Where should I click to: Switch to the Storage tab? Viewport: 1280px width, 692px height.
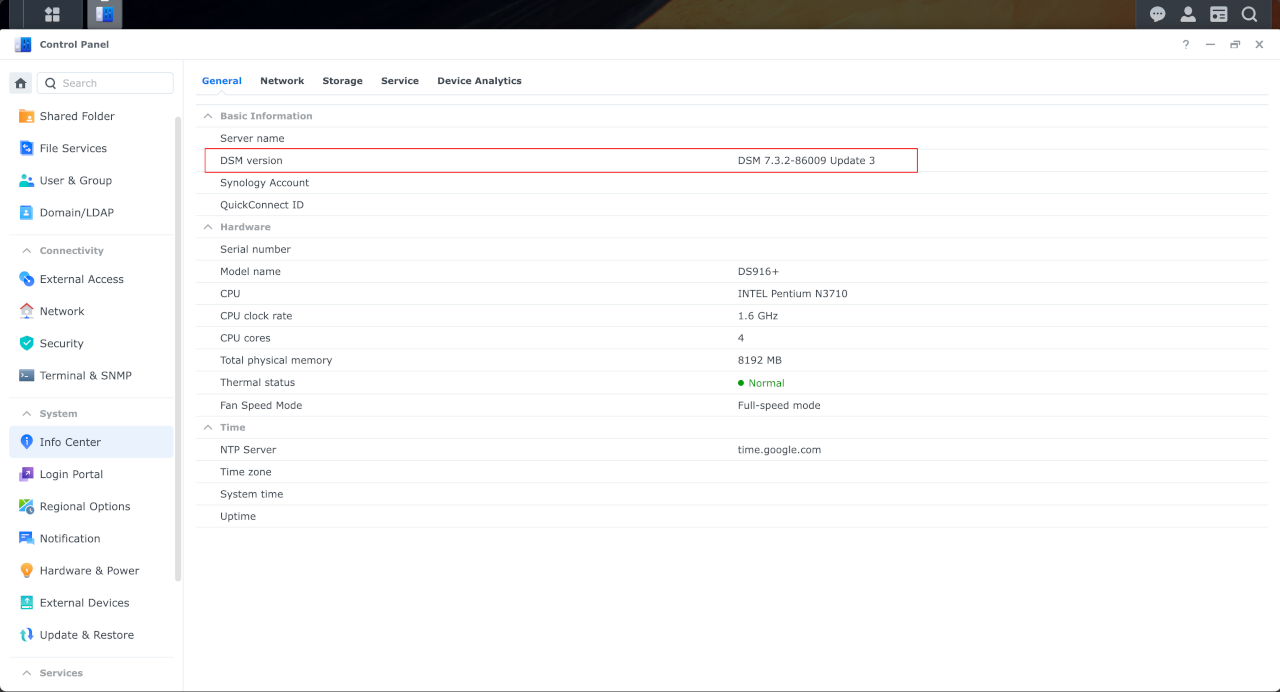pyautogui.click(x=342, y=81)
